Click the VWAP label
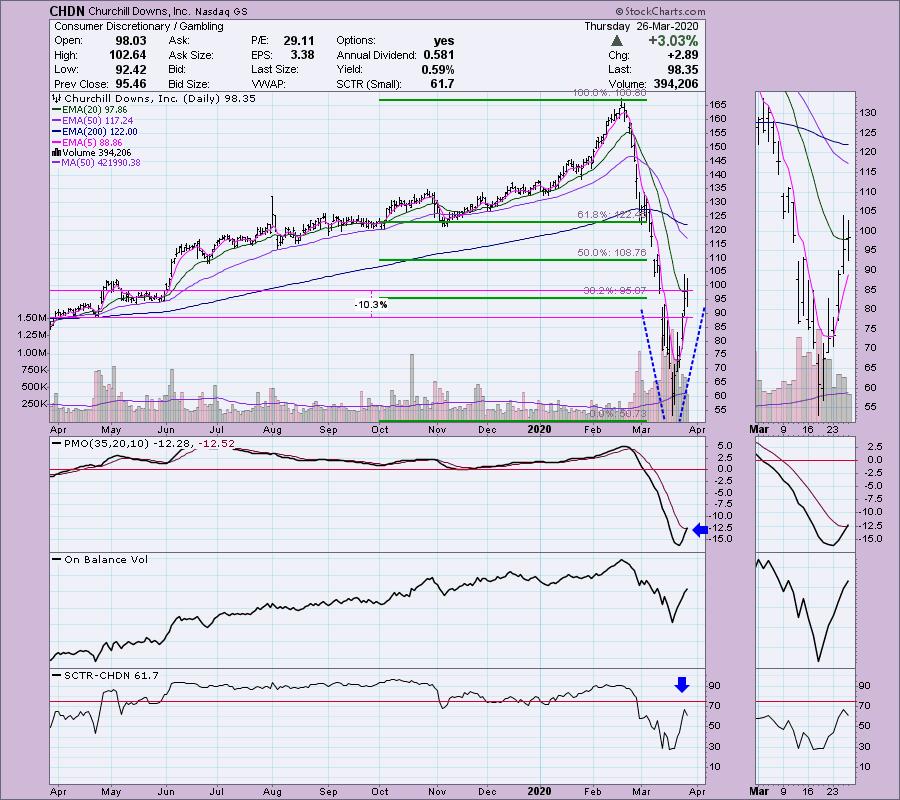900x800 pixels. pyautogui.click(x=268, y=84)
